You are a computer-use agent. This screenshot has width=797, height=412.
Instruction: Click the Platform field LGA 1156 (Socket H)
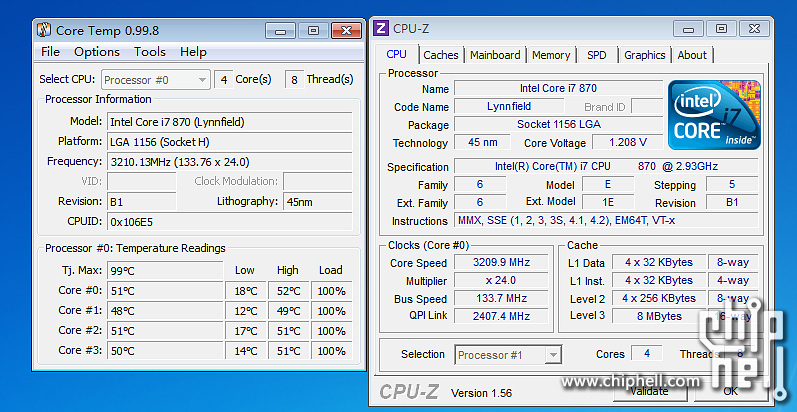point(229,142)
